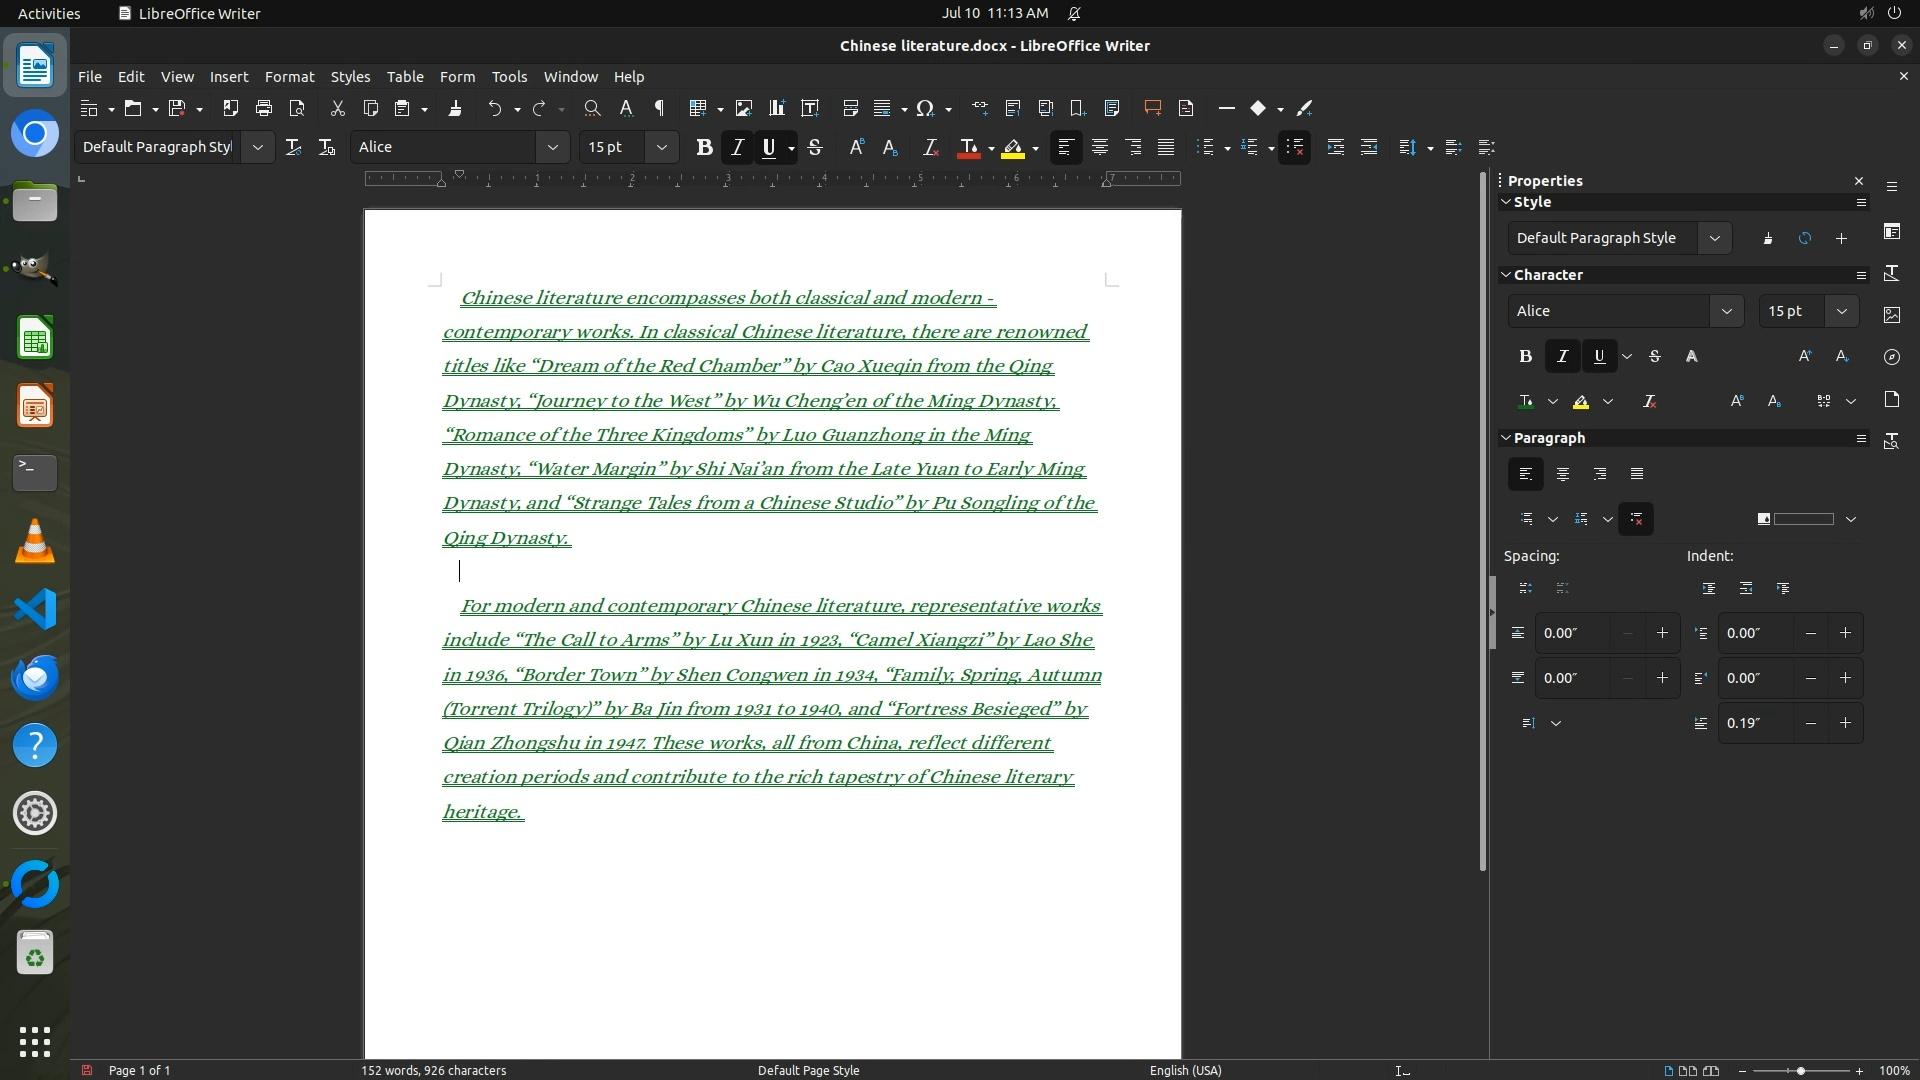Click English (USA) language in status bar
The image size is (1920, 1080).
1185,1070
